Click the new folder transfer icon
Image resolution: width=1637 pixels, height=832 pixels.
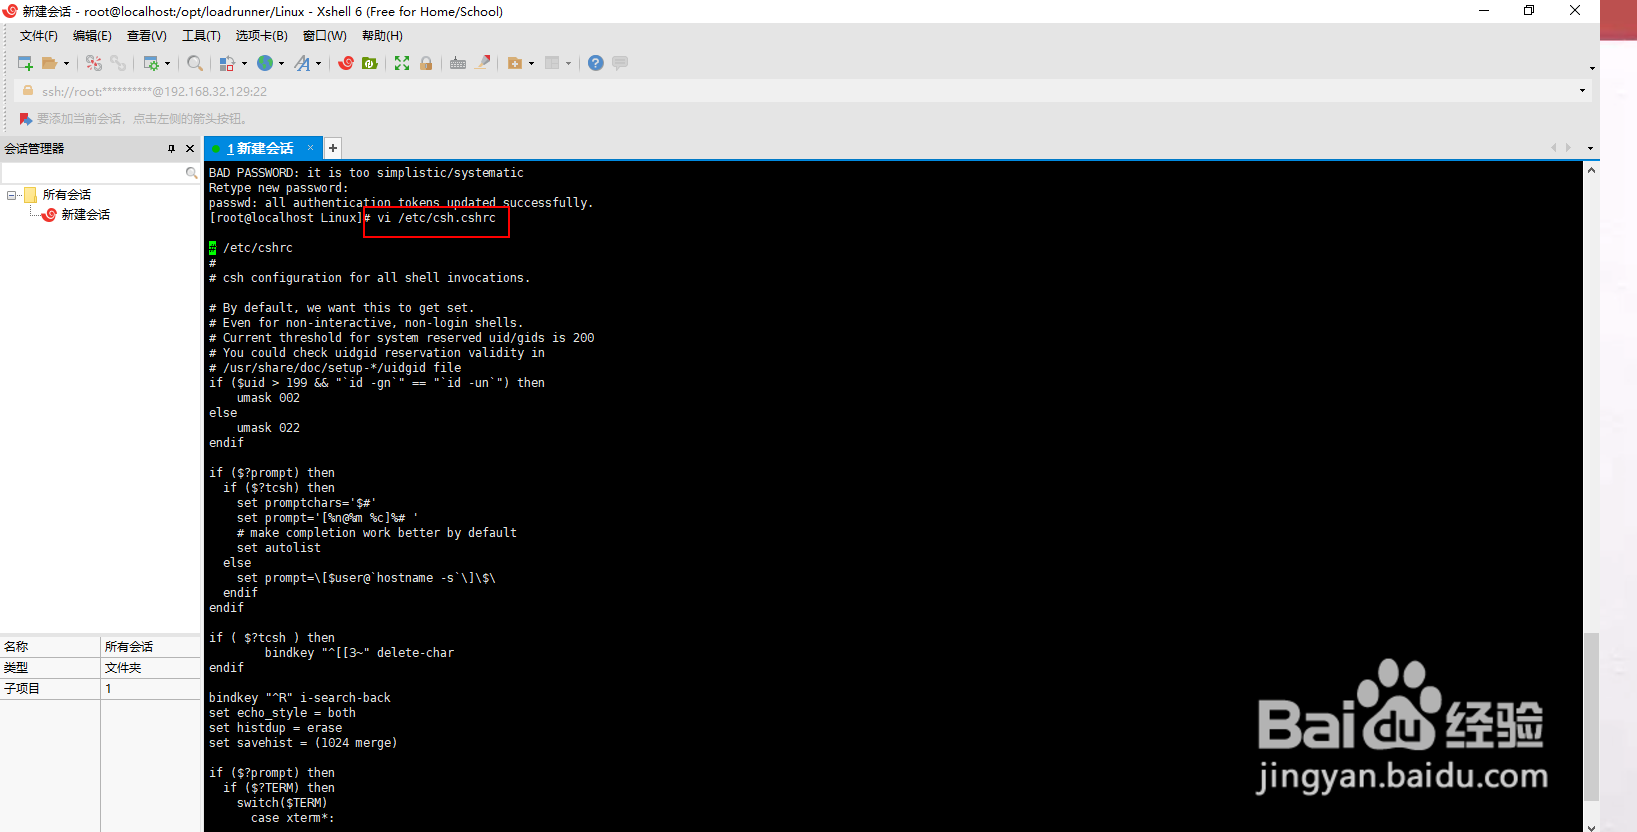coord(515,63)
